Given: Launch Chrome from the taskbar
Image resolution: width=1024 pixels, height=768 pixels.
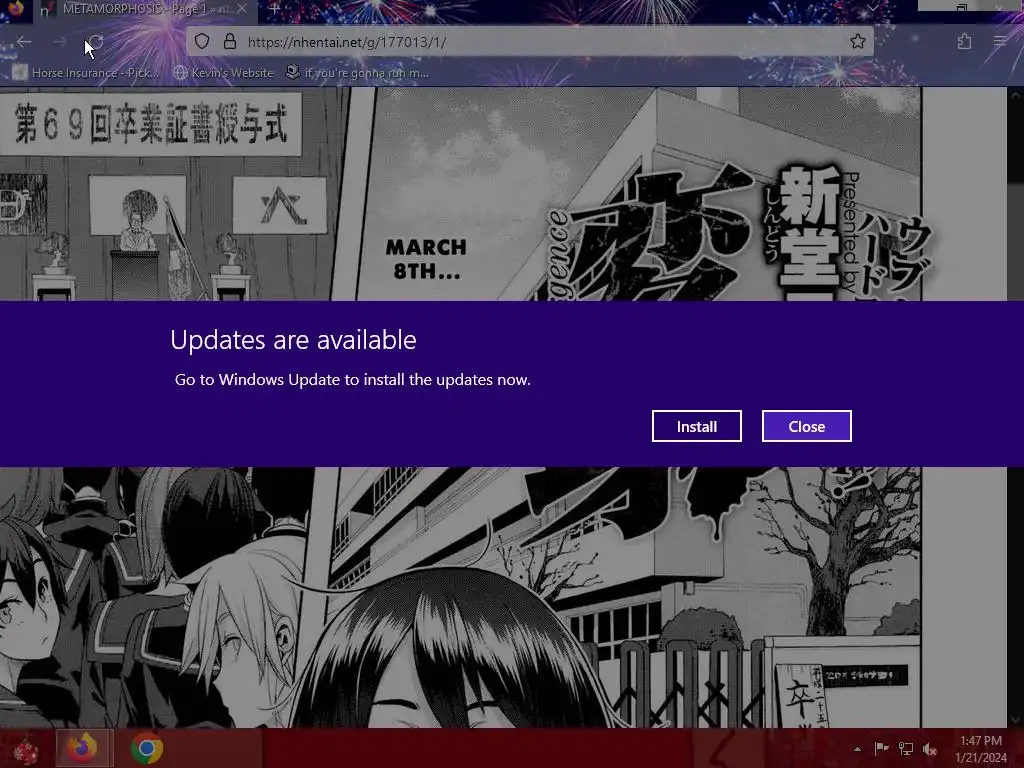Looking at the screenshot, I should coord(147,748).
